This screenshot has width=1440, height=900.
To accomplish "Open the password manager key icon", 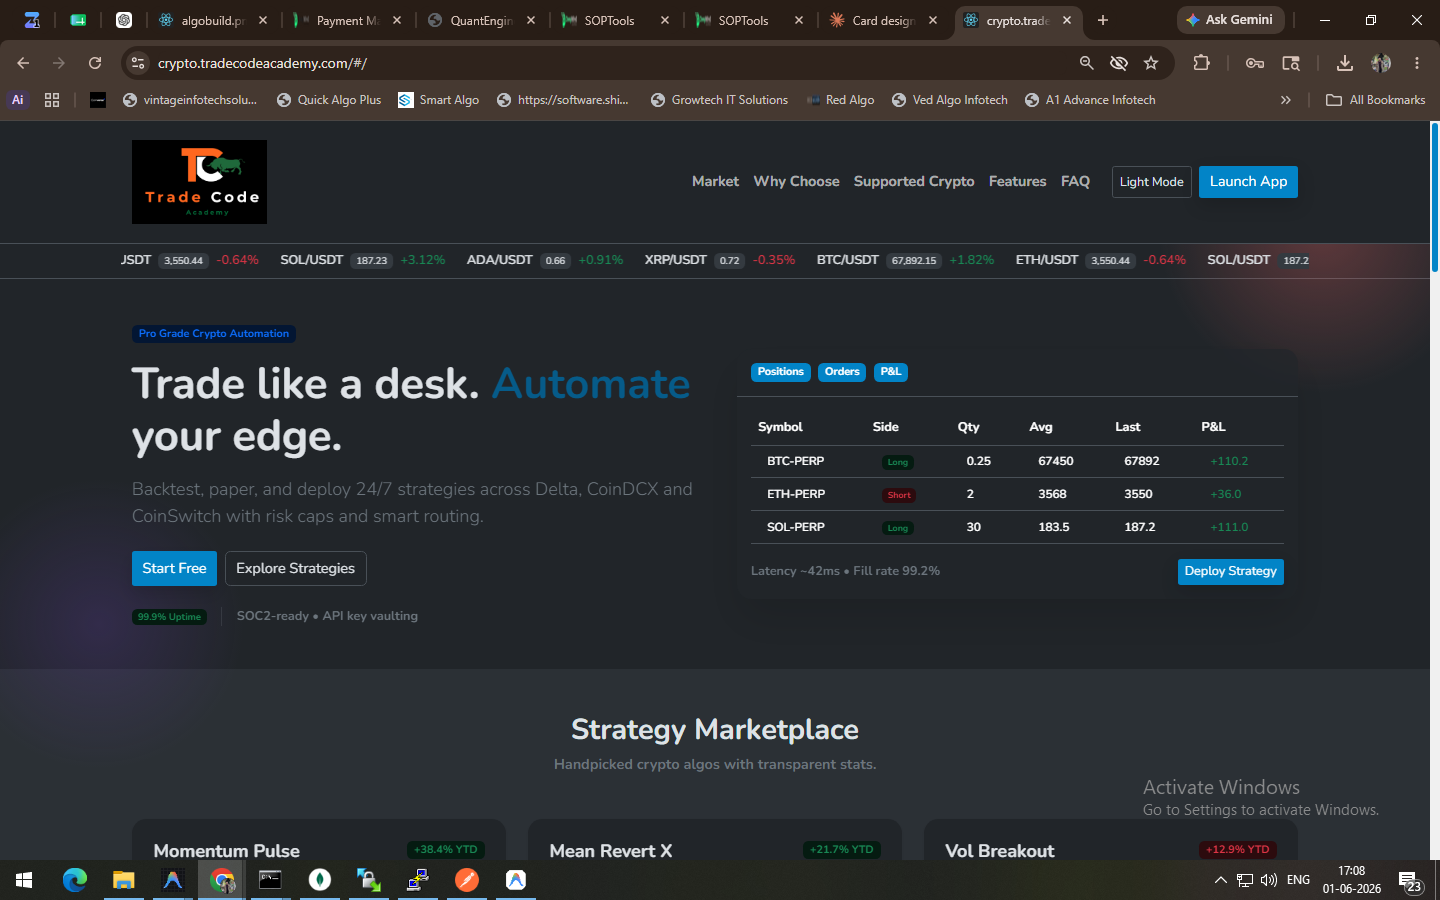I will (1255, 63).
